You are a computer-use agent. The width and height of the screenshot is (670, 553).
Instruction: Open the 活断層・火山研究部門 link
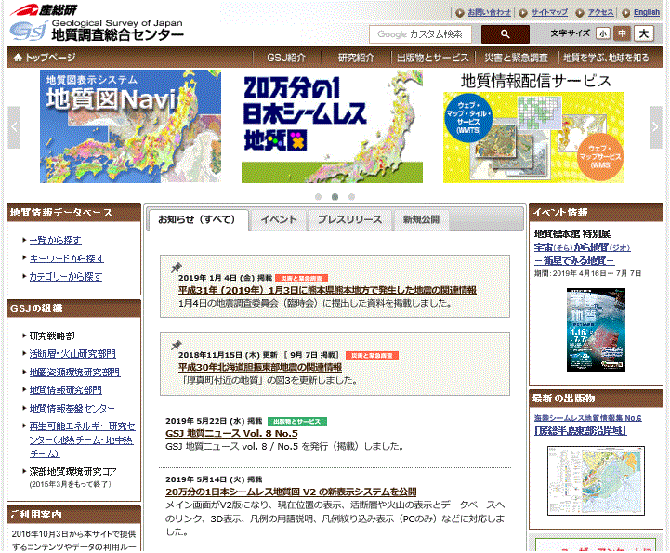[x=73, y=354]
